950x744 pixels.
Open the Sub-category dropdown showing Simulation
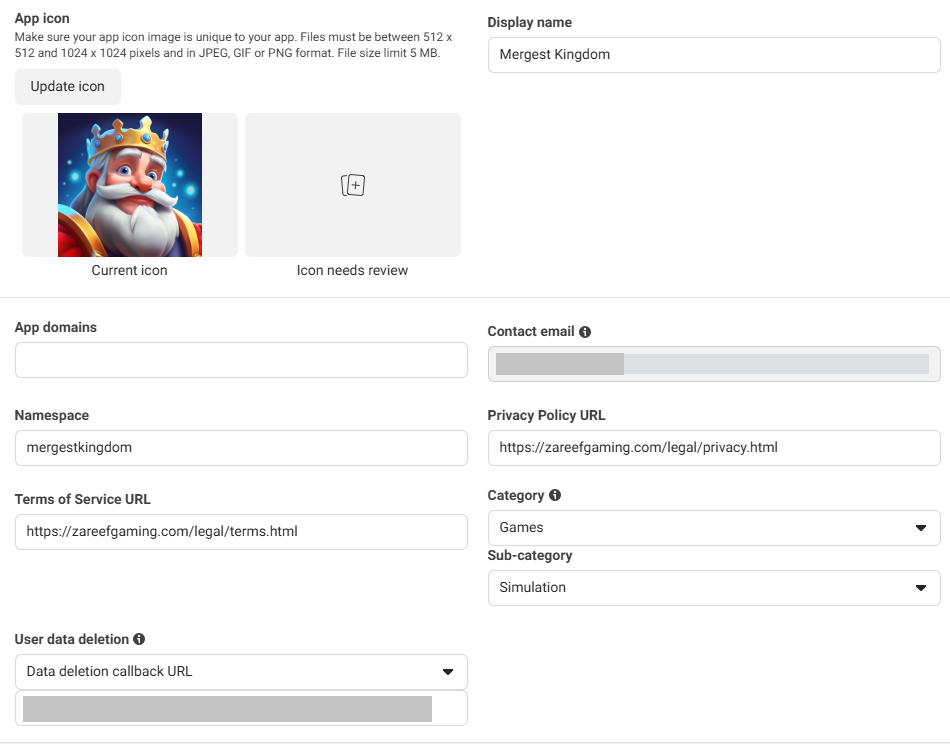coord(713,587)
